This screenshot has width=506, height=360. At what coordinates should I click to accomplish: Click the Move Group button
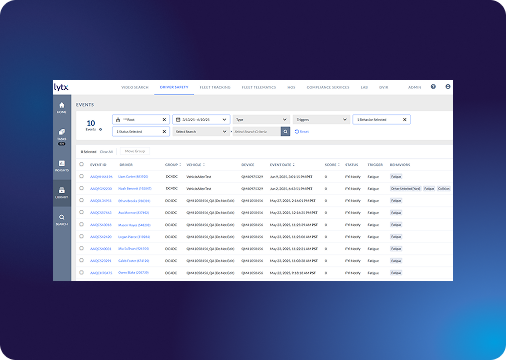coord(135,151)
